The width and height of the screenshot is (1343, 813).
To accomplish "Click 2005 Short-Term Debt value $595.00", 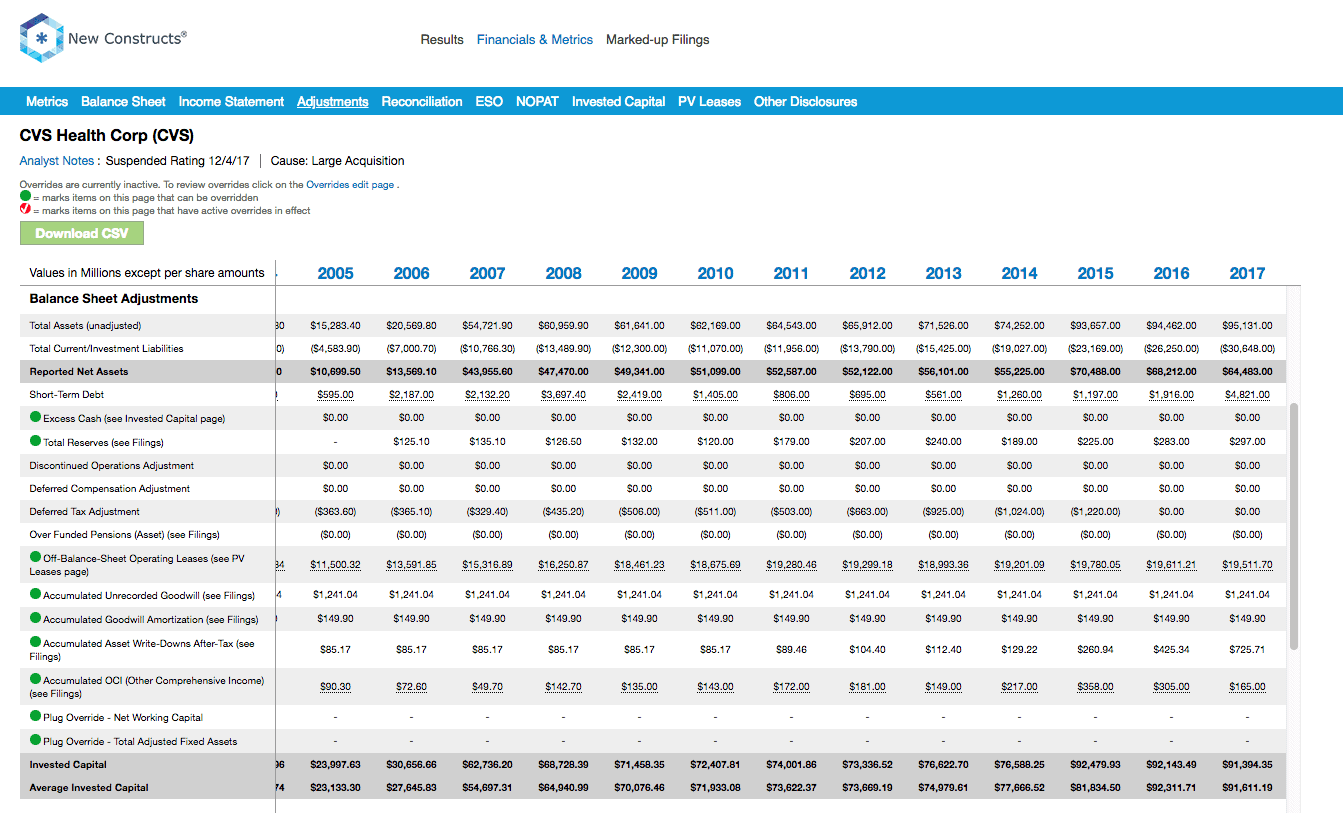I will pos(335,395).
